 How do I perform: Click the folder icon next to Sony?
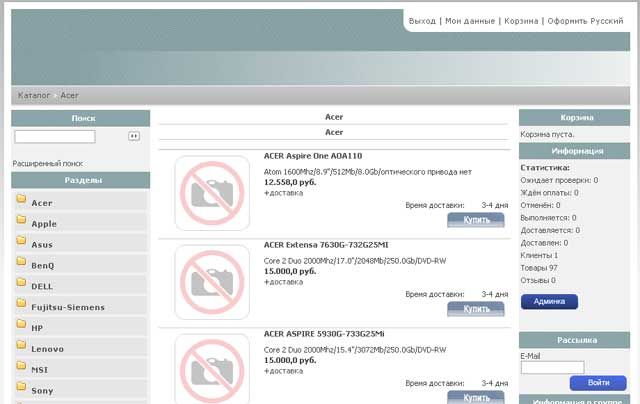21,386
